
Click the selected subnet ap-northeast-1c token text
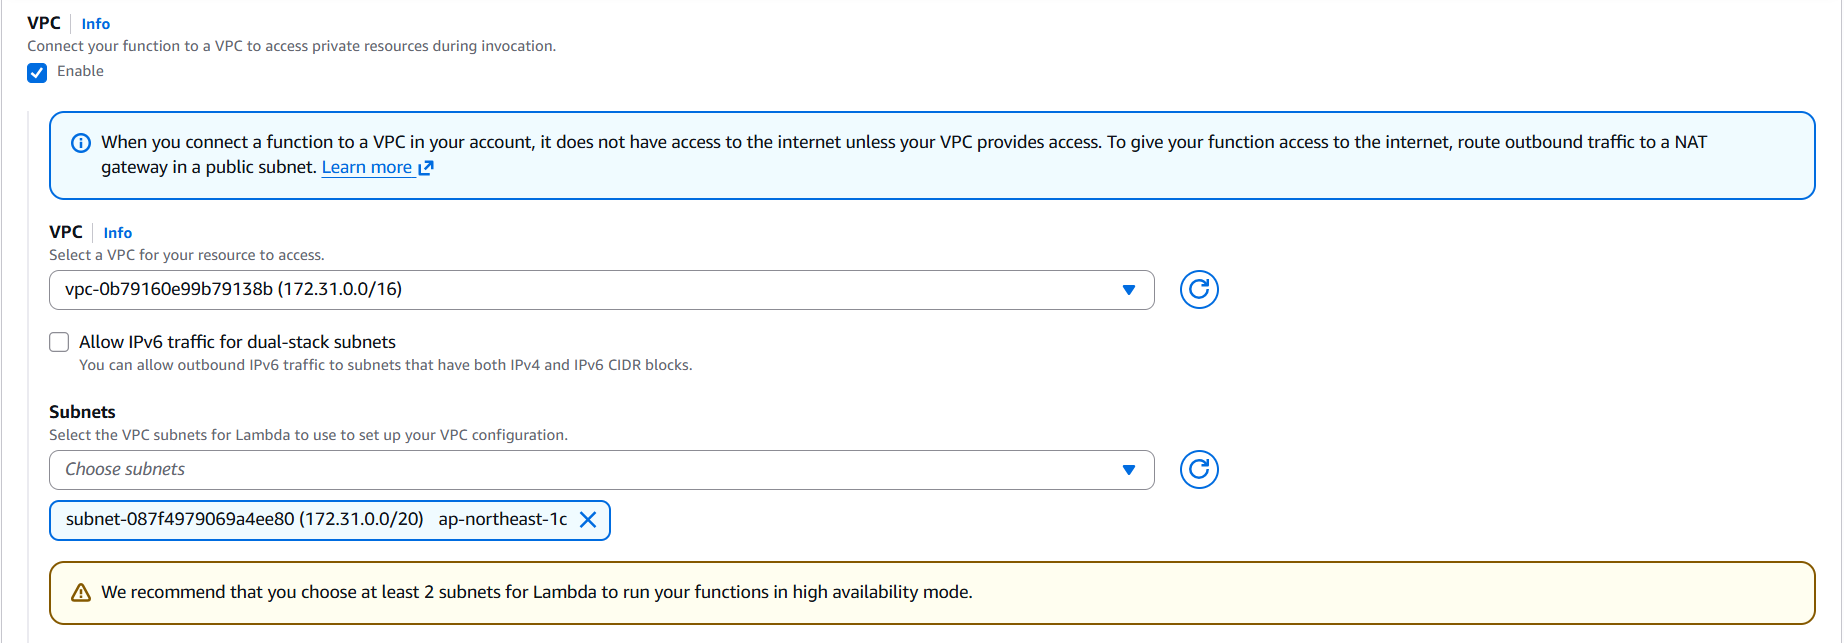tap(316, 520)
